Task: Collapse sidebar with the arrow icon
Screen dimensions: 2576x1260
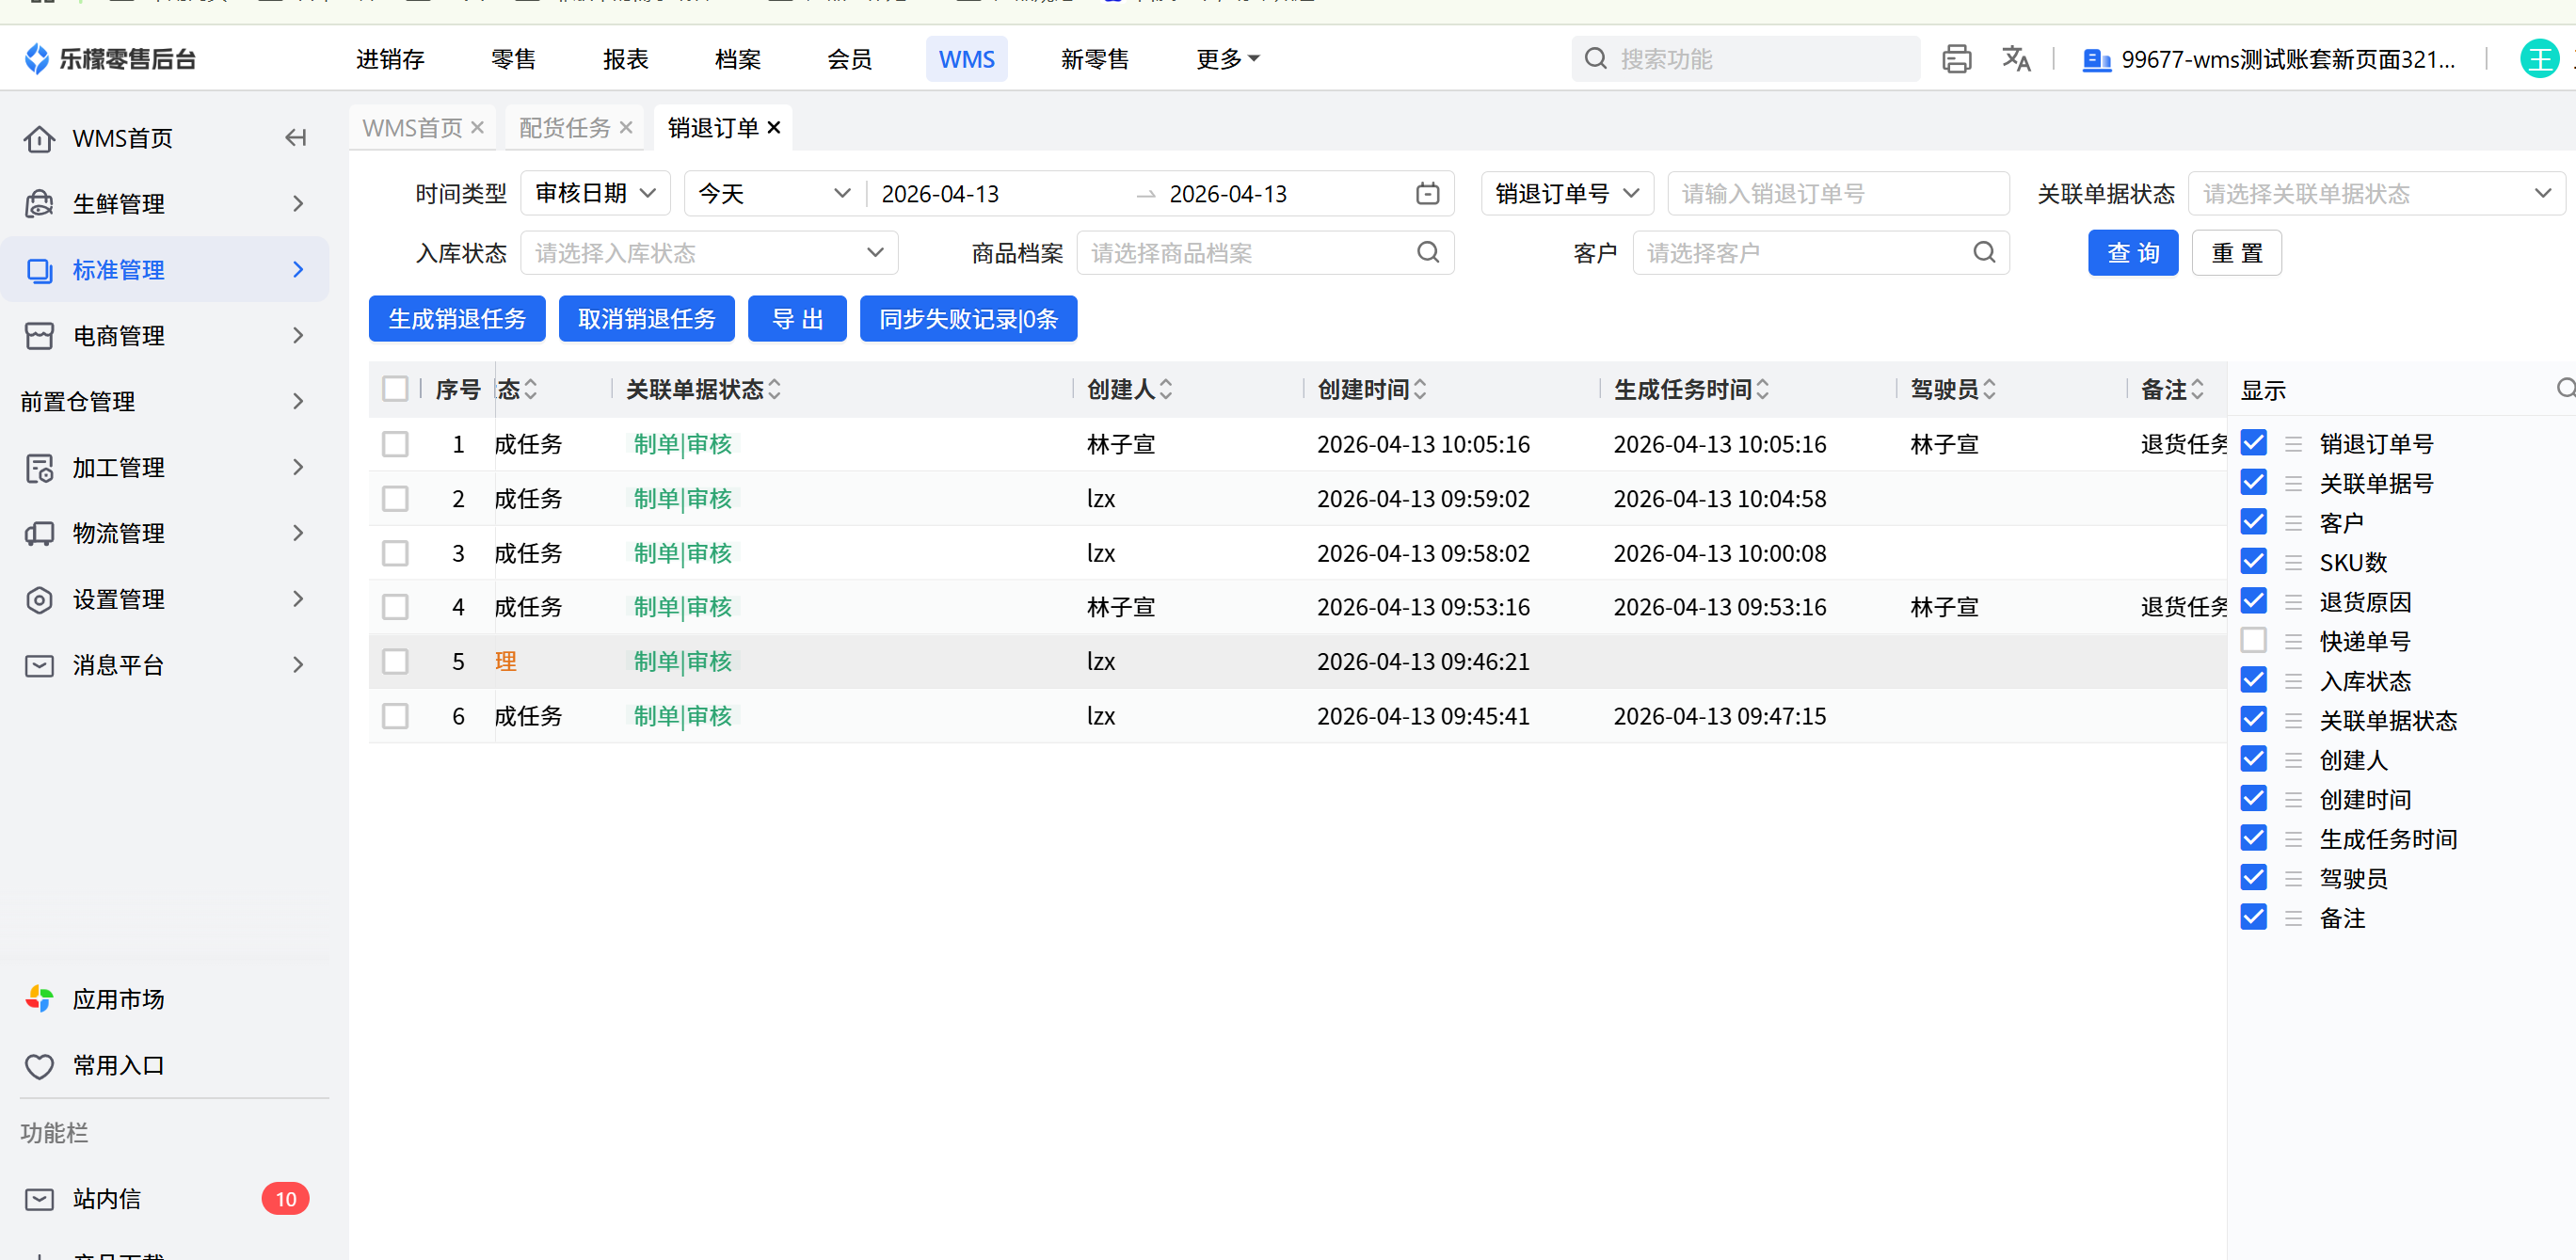Action: [x=295, y=138]
